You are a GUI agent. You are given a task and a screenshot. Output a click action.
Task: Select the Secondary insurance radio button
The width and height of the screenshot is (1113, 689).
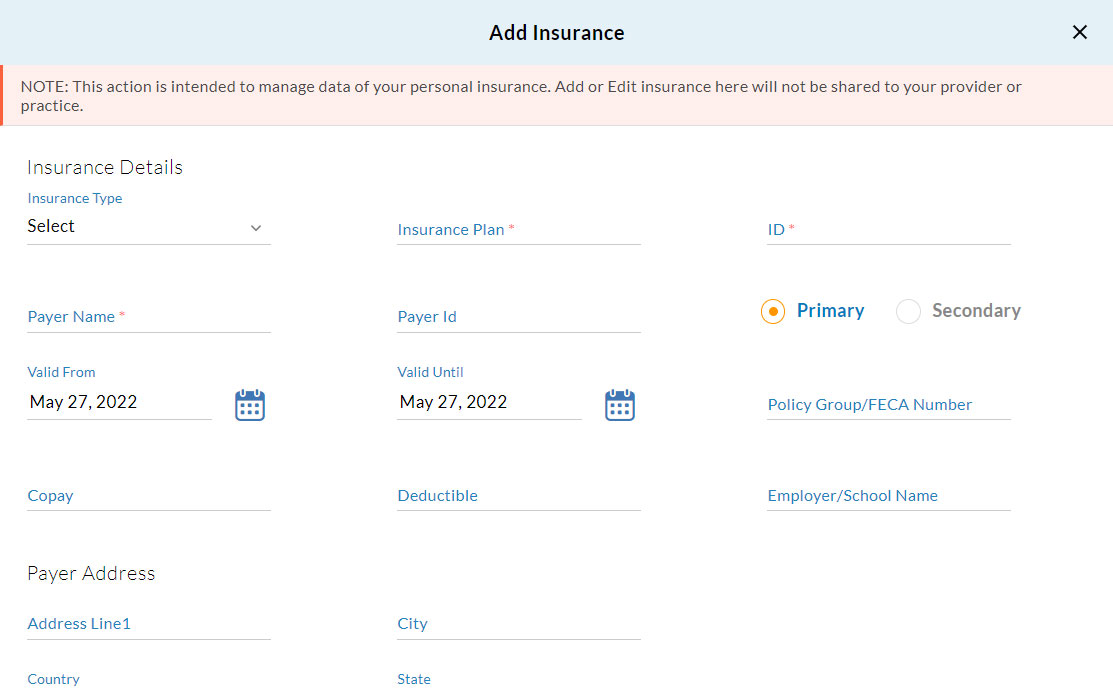pos(908,311)
